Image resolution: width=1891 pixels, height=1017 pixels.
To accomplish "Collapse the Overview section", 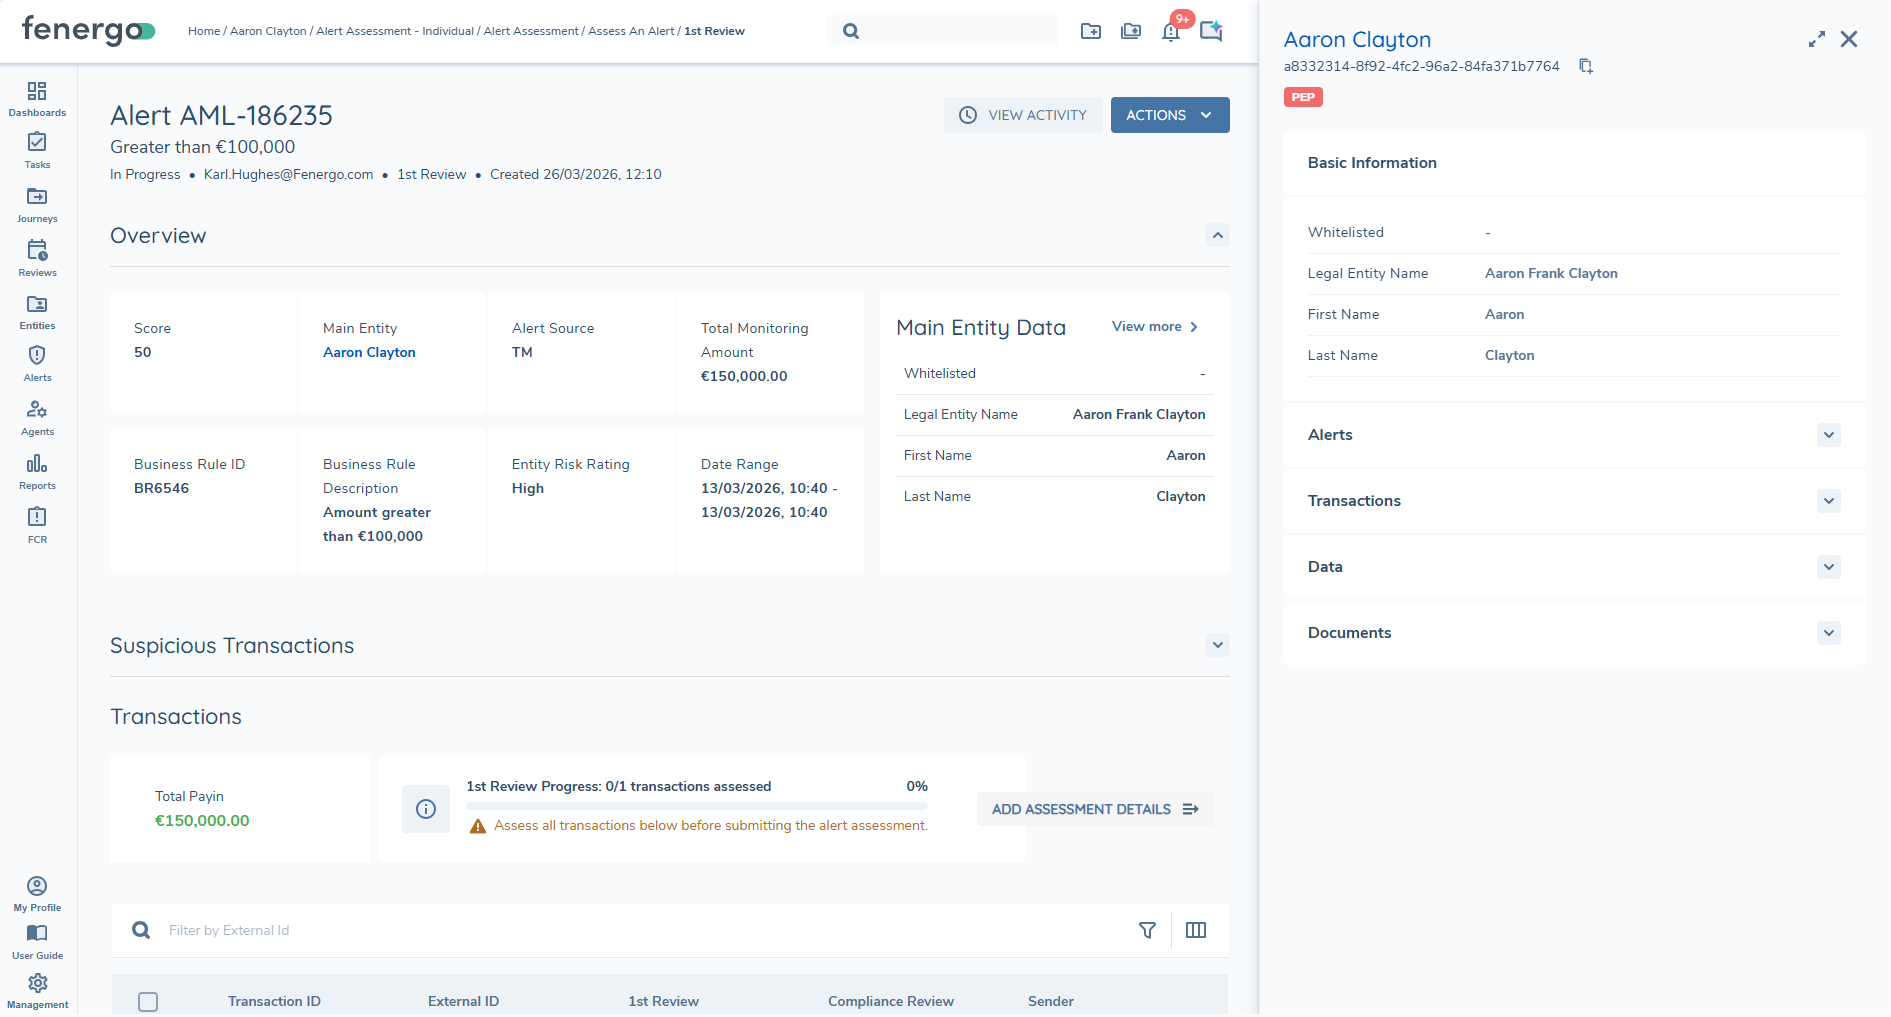I will point(1217,235).
